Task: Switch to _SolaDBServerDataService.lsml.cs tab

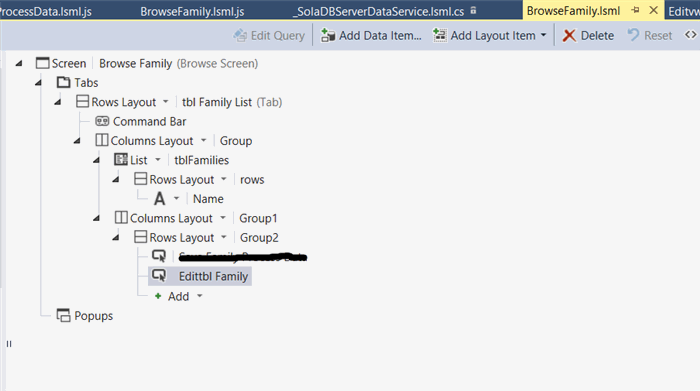Action: click(379, 11)
